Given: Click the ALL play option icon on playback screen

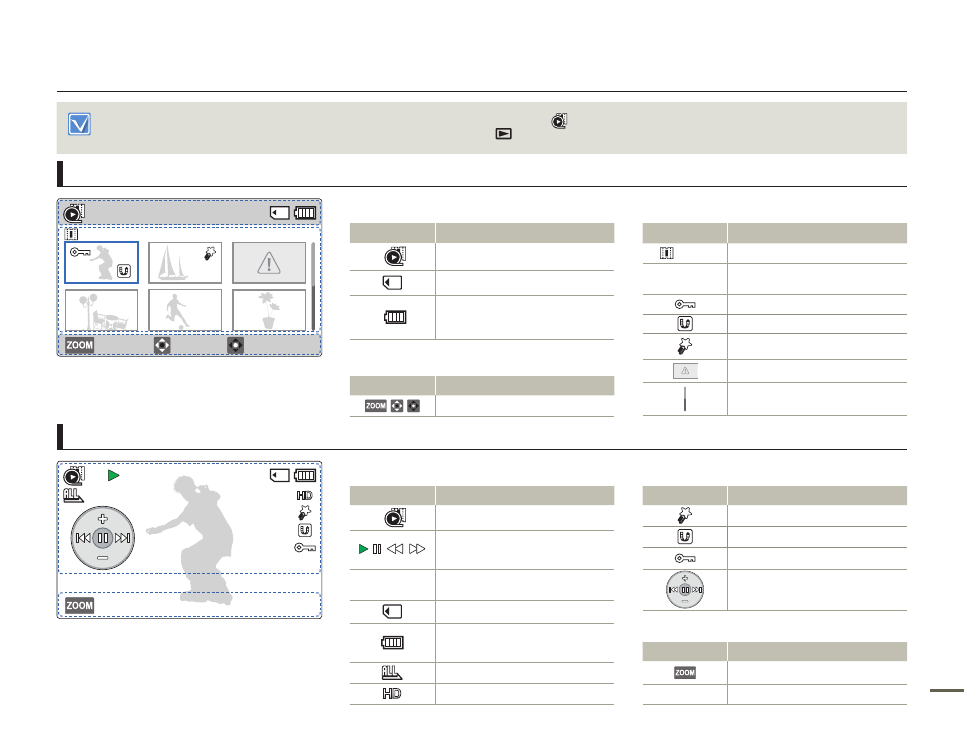Looking at the screenshot, I should pyautogui.click(x=74, y=495).
